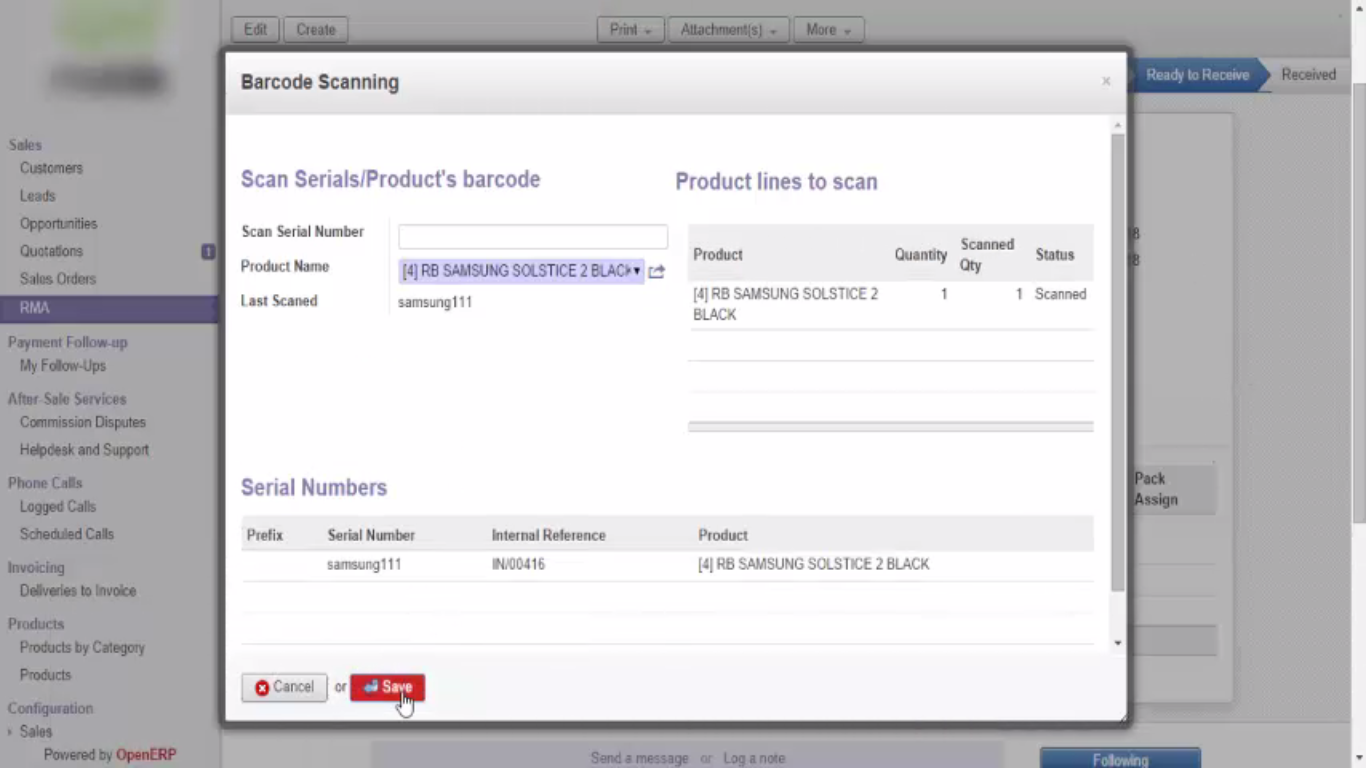Click the Edit button
This screenshot has width=1366, height=768.
(x=256, y=29)
